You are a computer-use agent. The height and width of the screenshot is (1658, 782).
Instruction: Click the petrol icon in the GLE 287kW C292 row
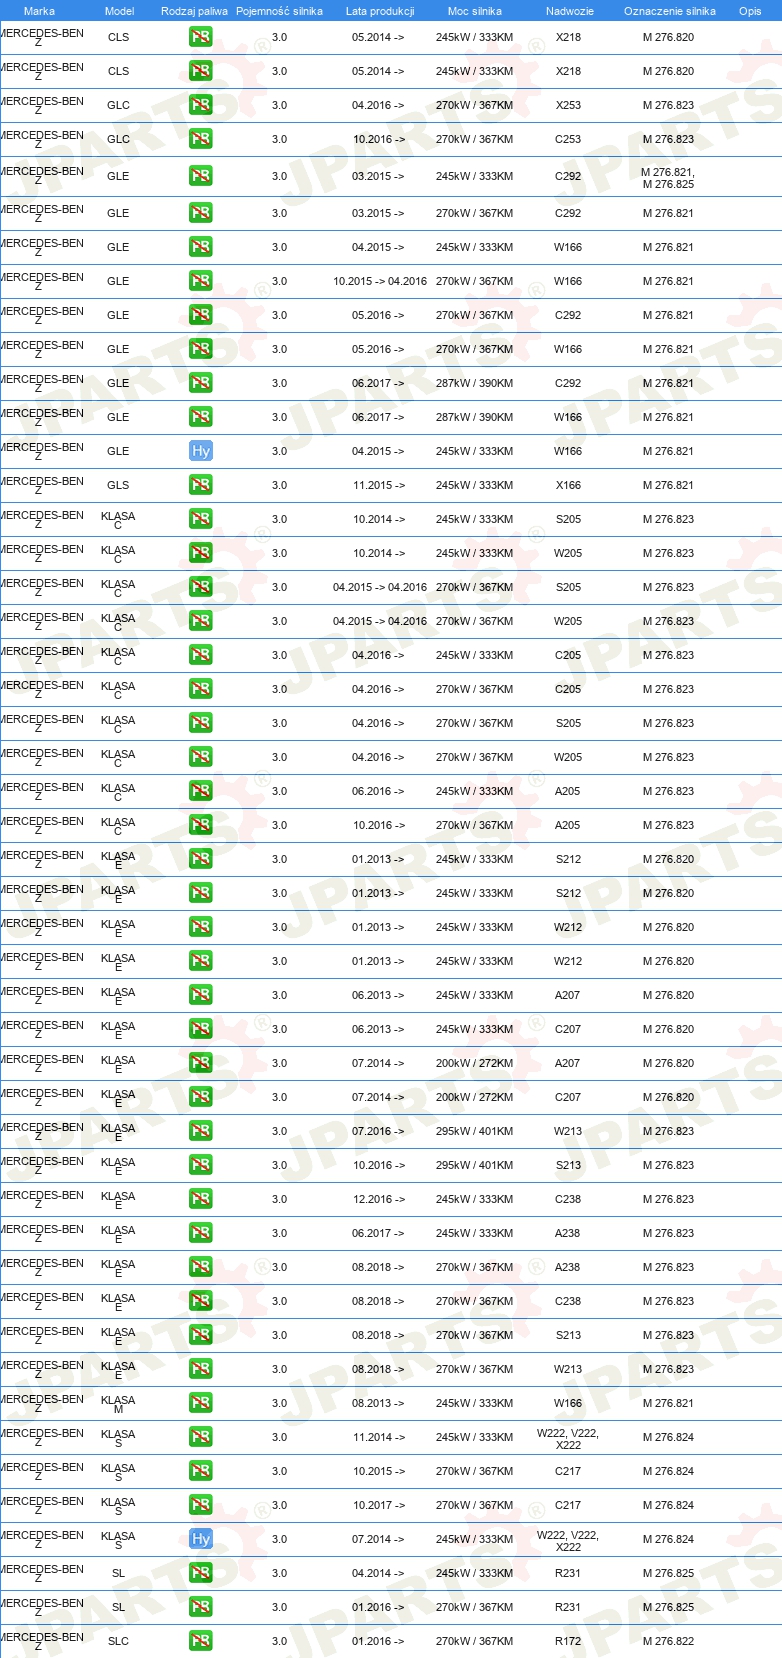click(x=201, y=383)
